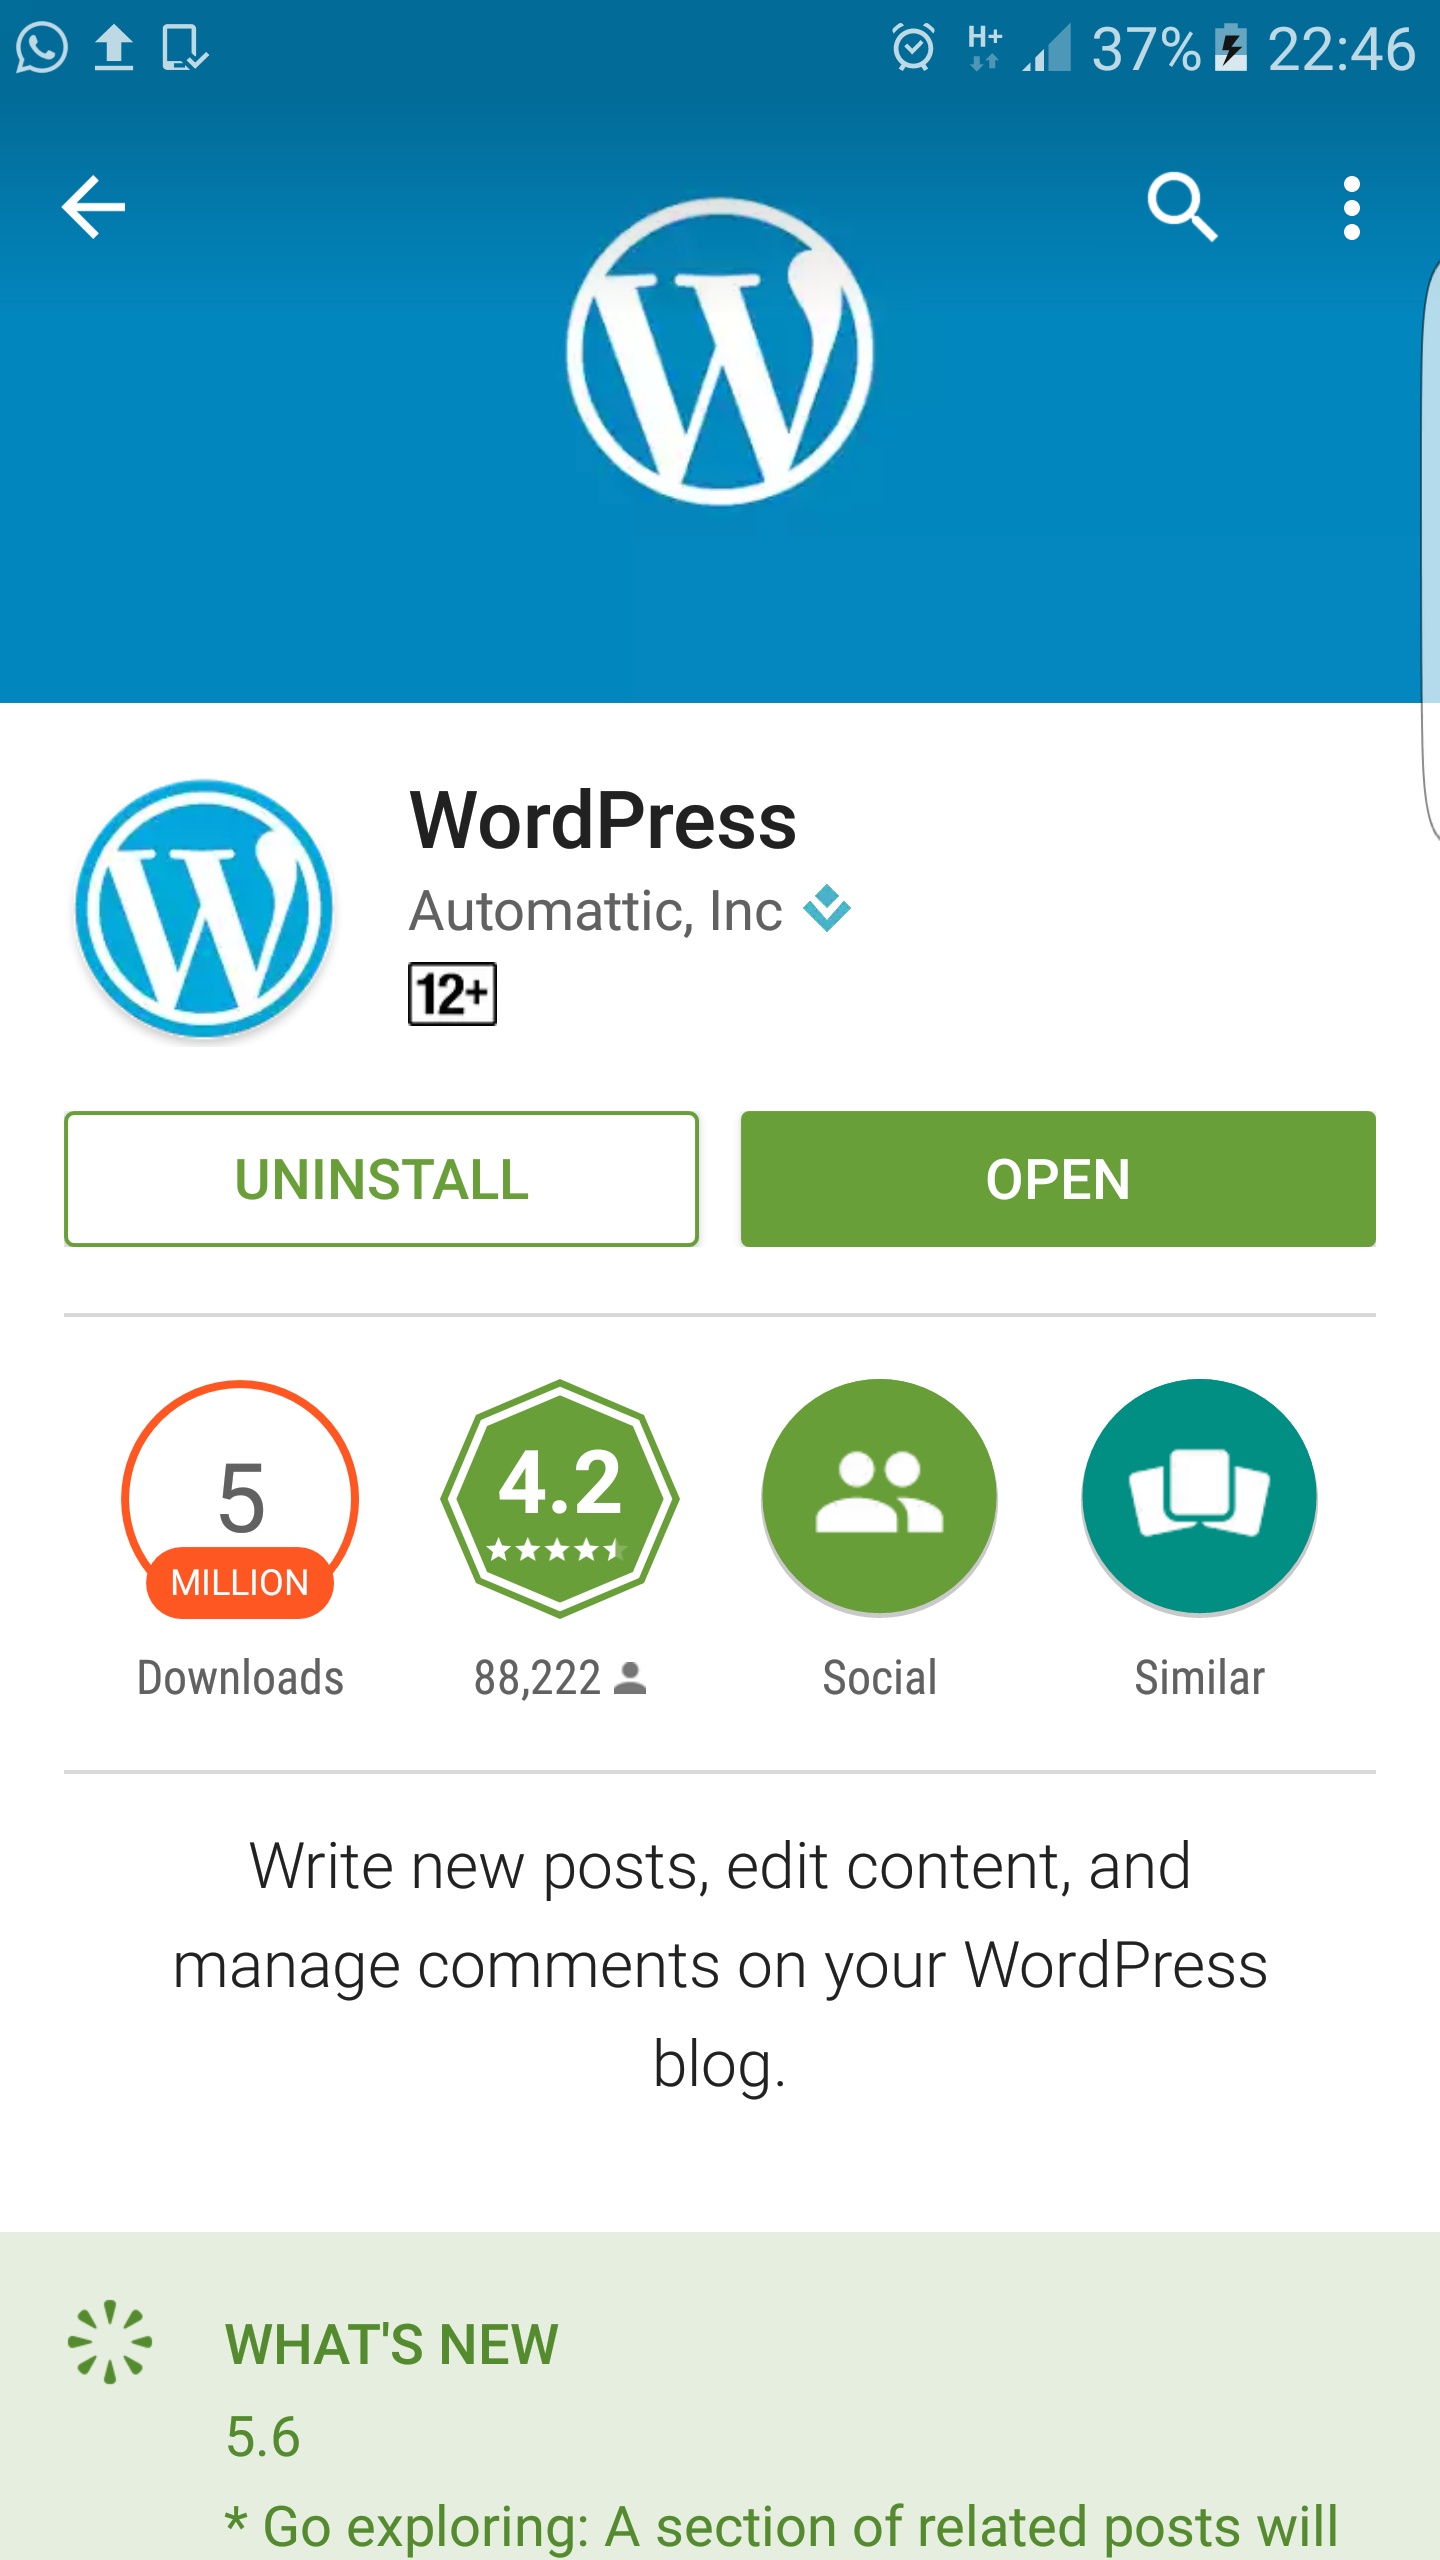1440x2560 pixels.
Task: Tap the alarm clock status icon
Action: pyautogui.click(x=913, y=47)
